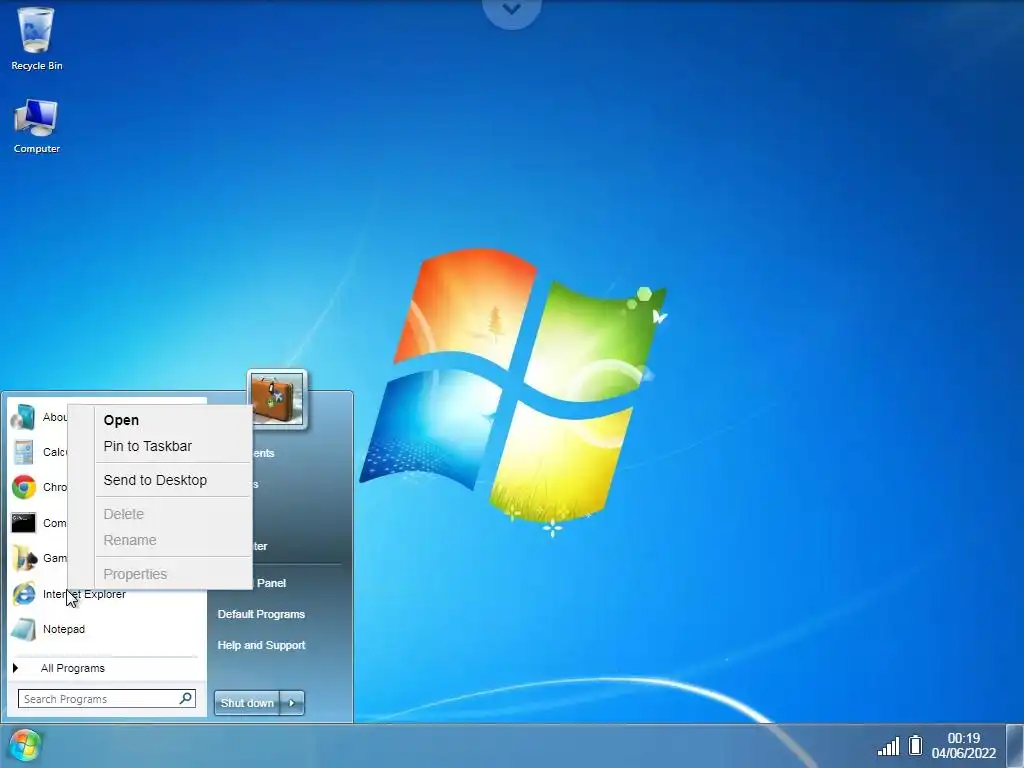This screenshot has height=768, width=1024.
Task: Click the Shut down button
Action: coord(247,703)
